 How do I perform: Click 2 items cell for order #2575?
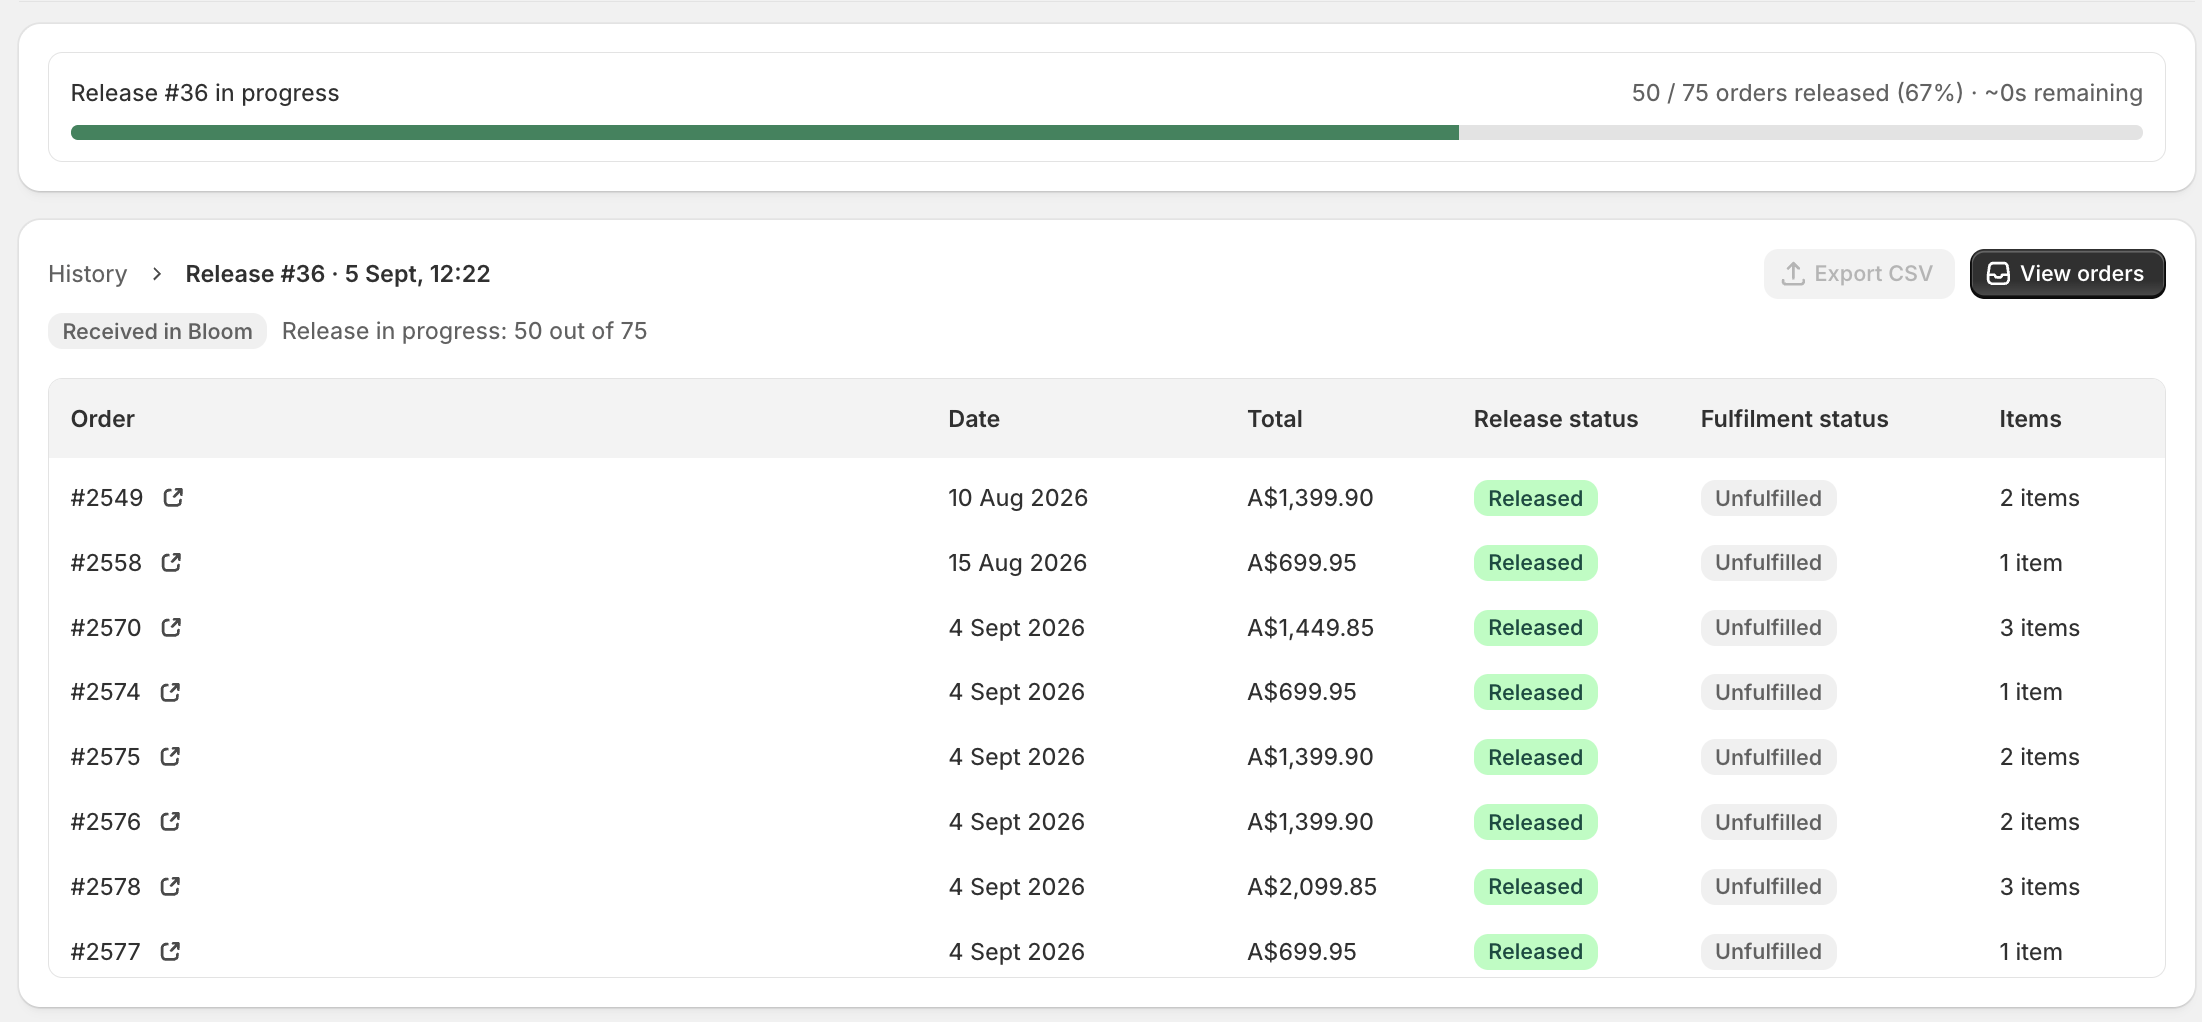pos(2039,757)
